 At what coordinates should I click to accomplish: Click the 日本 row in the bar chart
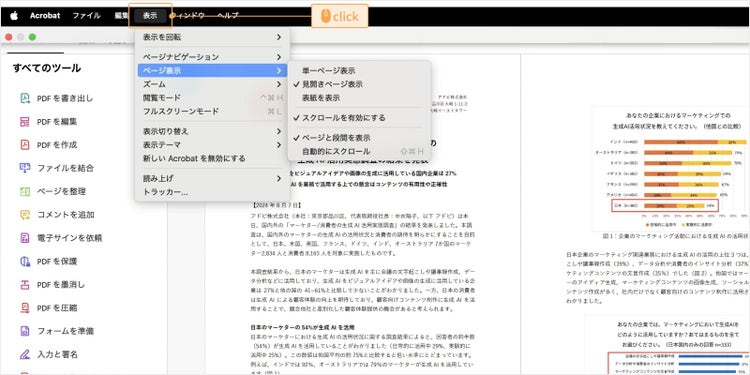point(665,206)
